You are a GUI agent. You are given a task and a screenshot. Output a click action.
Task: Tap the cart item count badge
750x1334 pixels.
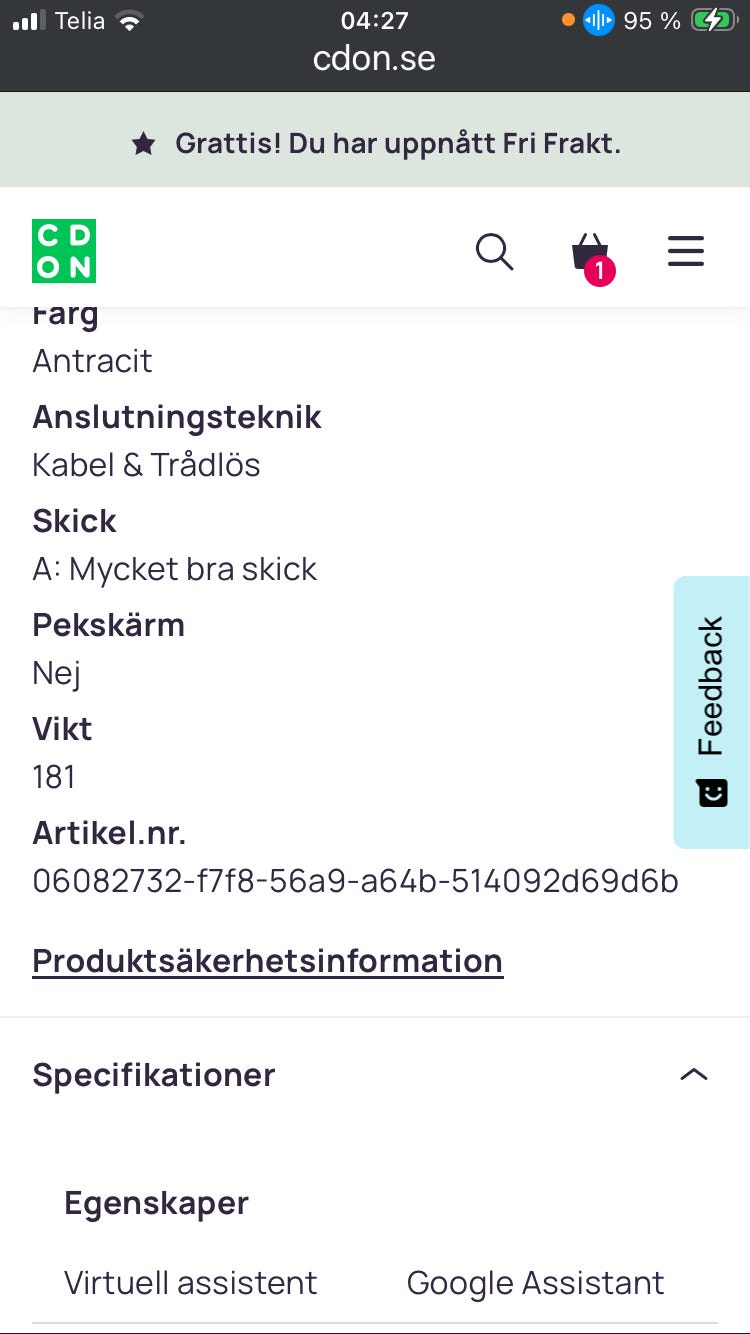tap(600, 270)
